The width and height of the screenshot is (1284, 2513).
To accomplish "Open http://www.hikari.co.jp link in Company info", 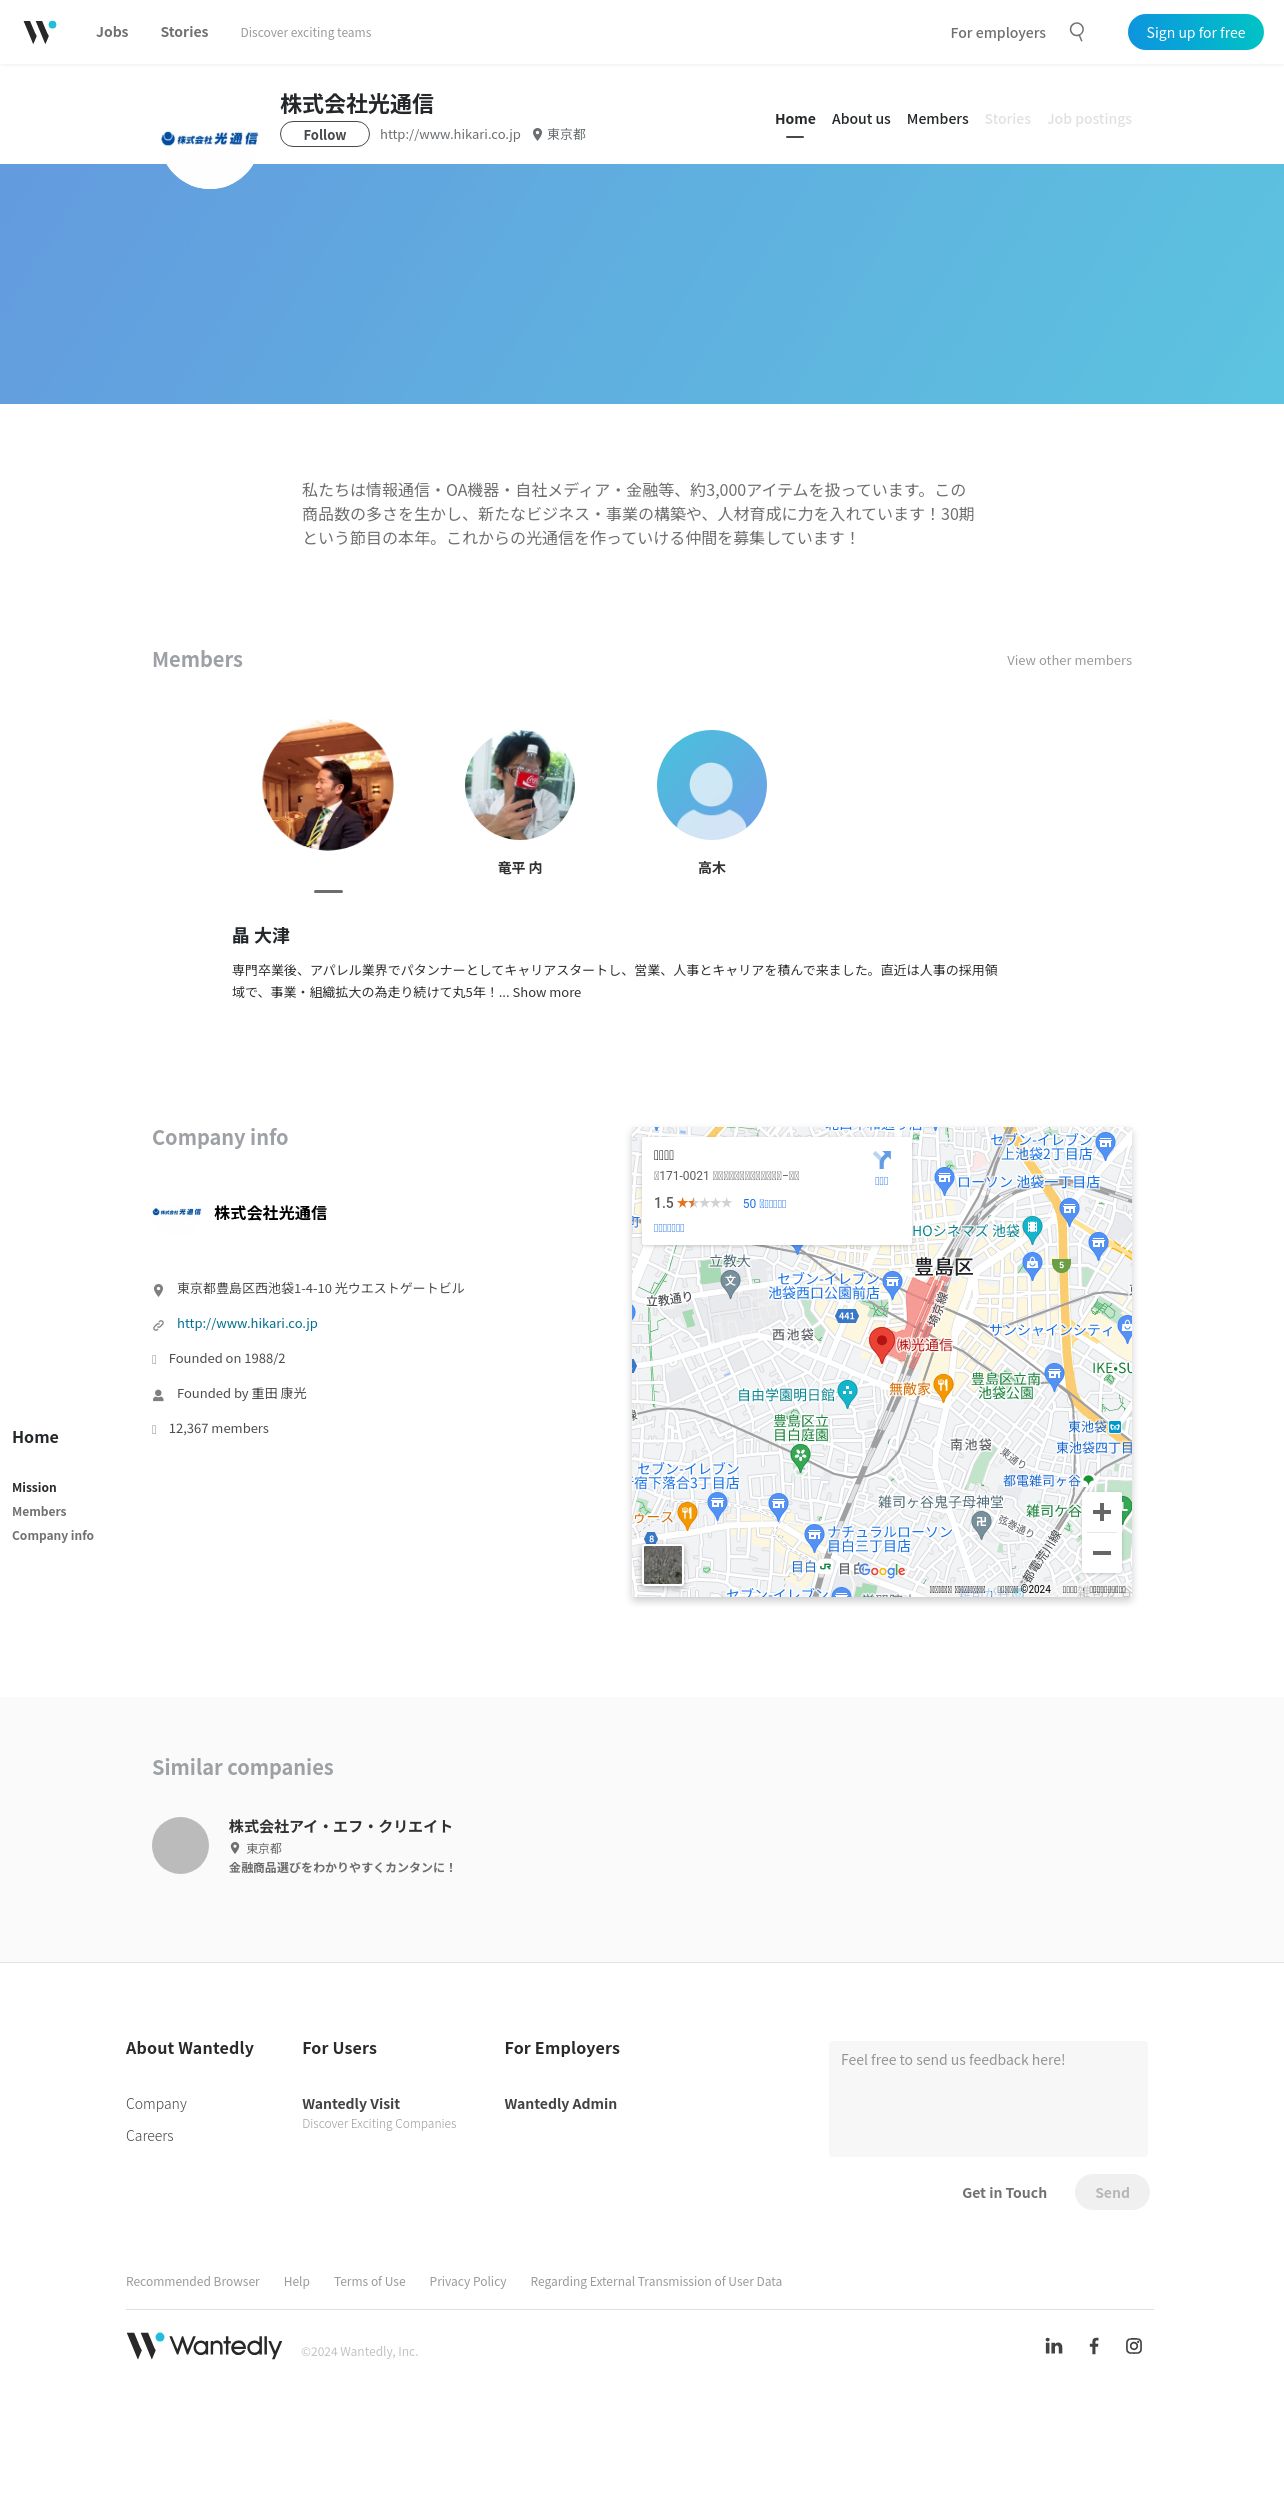I will click(x=247, y=1323).
